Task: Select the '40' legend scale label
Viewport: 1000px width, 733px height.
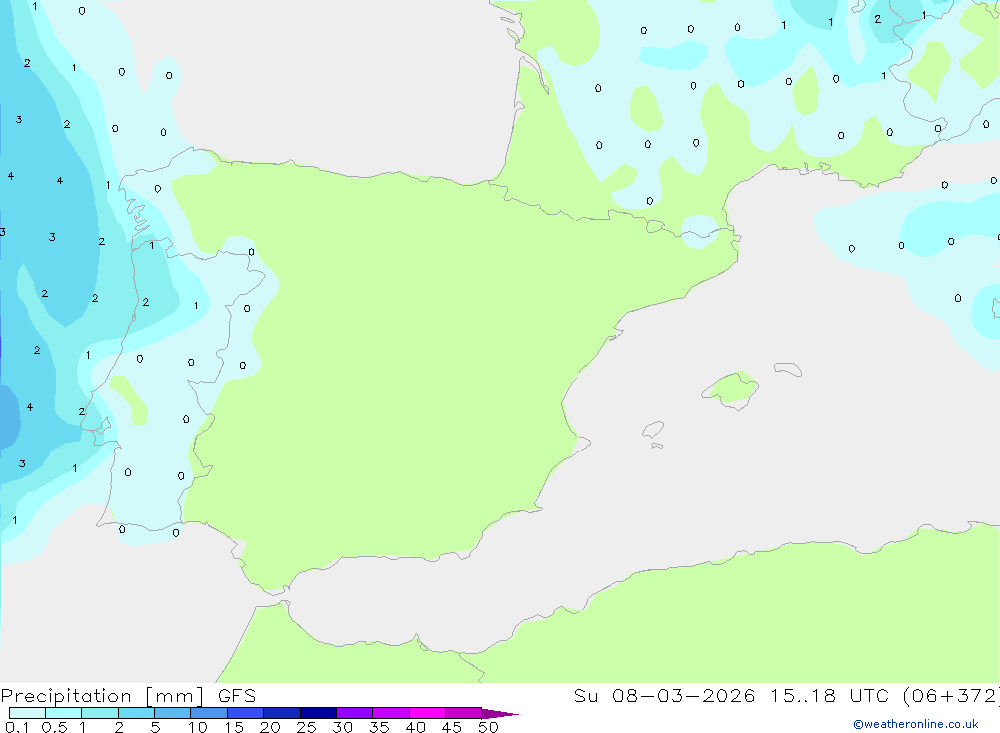Action: click(x=415, y=727)
